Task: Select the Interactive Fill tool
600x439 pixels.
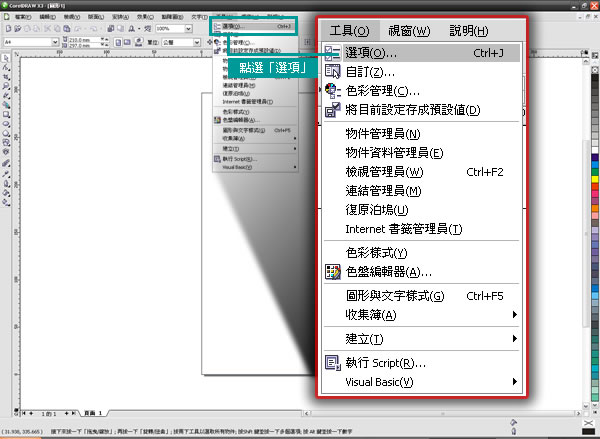Action: point(6,202)
